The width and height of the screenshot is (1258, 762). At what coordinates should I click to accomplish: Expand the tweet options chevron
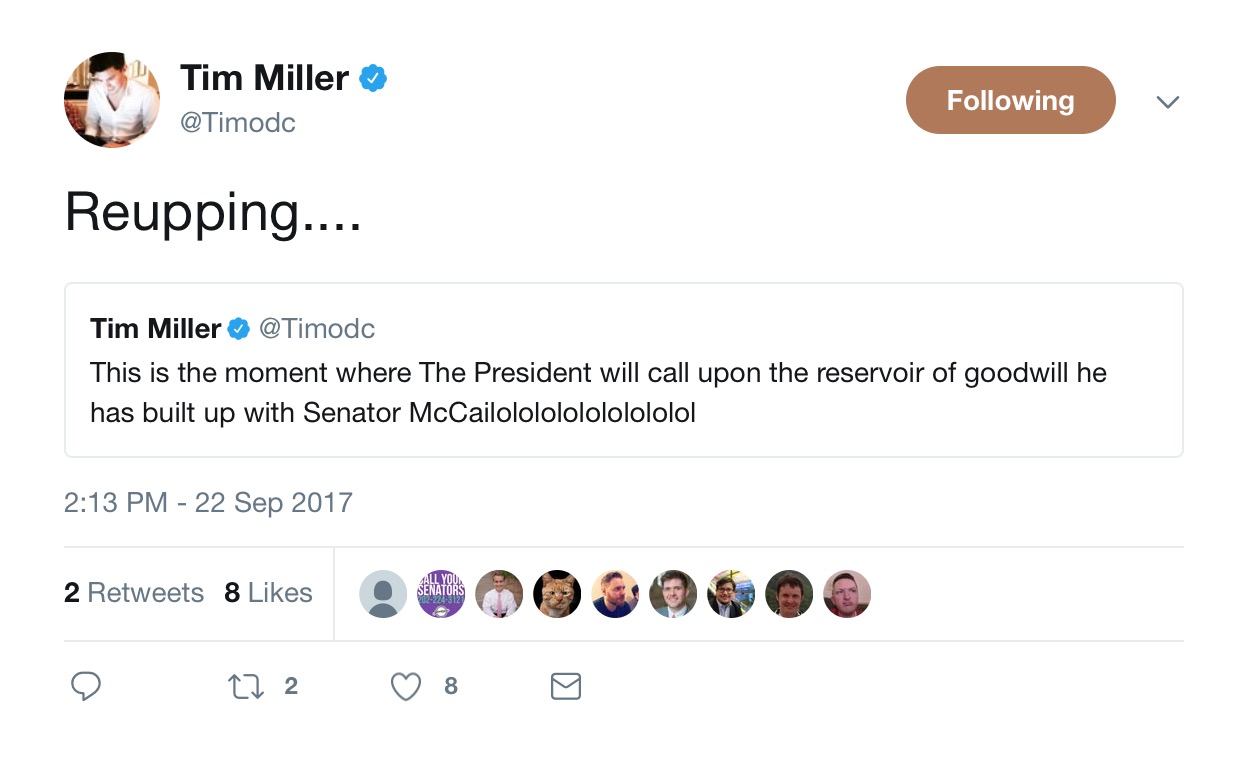click(1167, 102)
